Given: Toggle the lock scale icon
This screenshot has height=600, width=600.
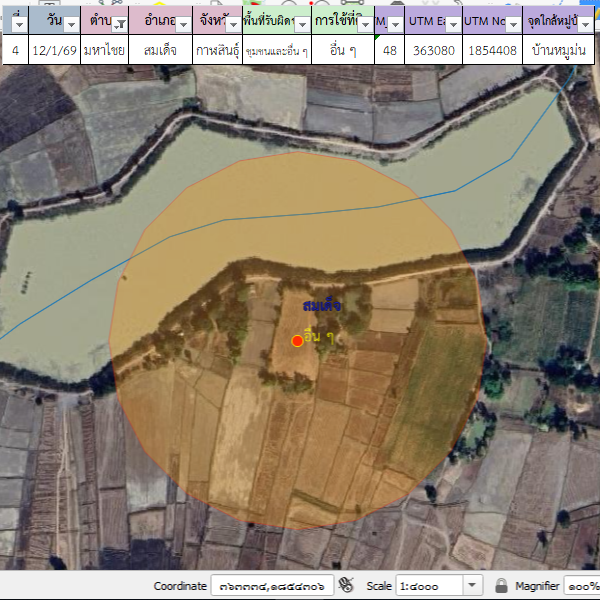Looking at the screenshot, I should click(501, 585).
